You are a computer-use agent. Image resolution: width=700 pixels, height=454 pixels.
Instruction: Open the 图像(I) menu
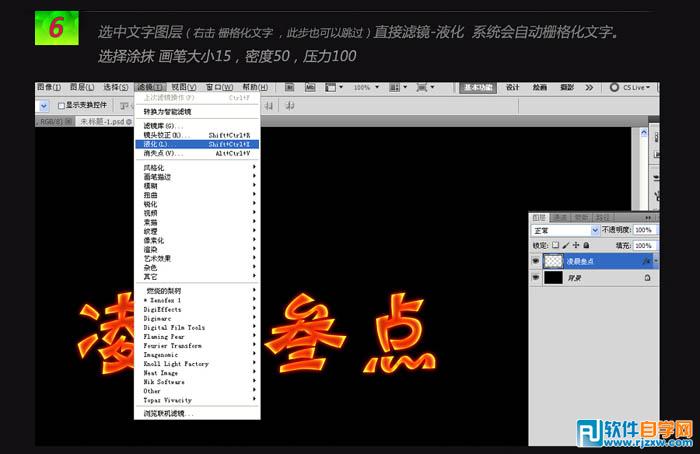tap(49, 87)
